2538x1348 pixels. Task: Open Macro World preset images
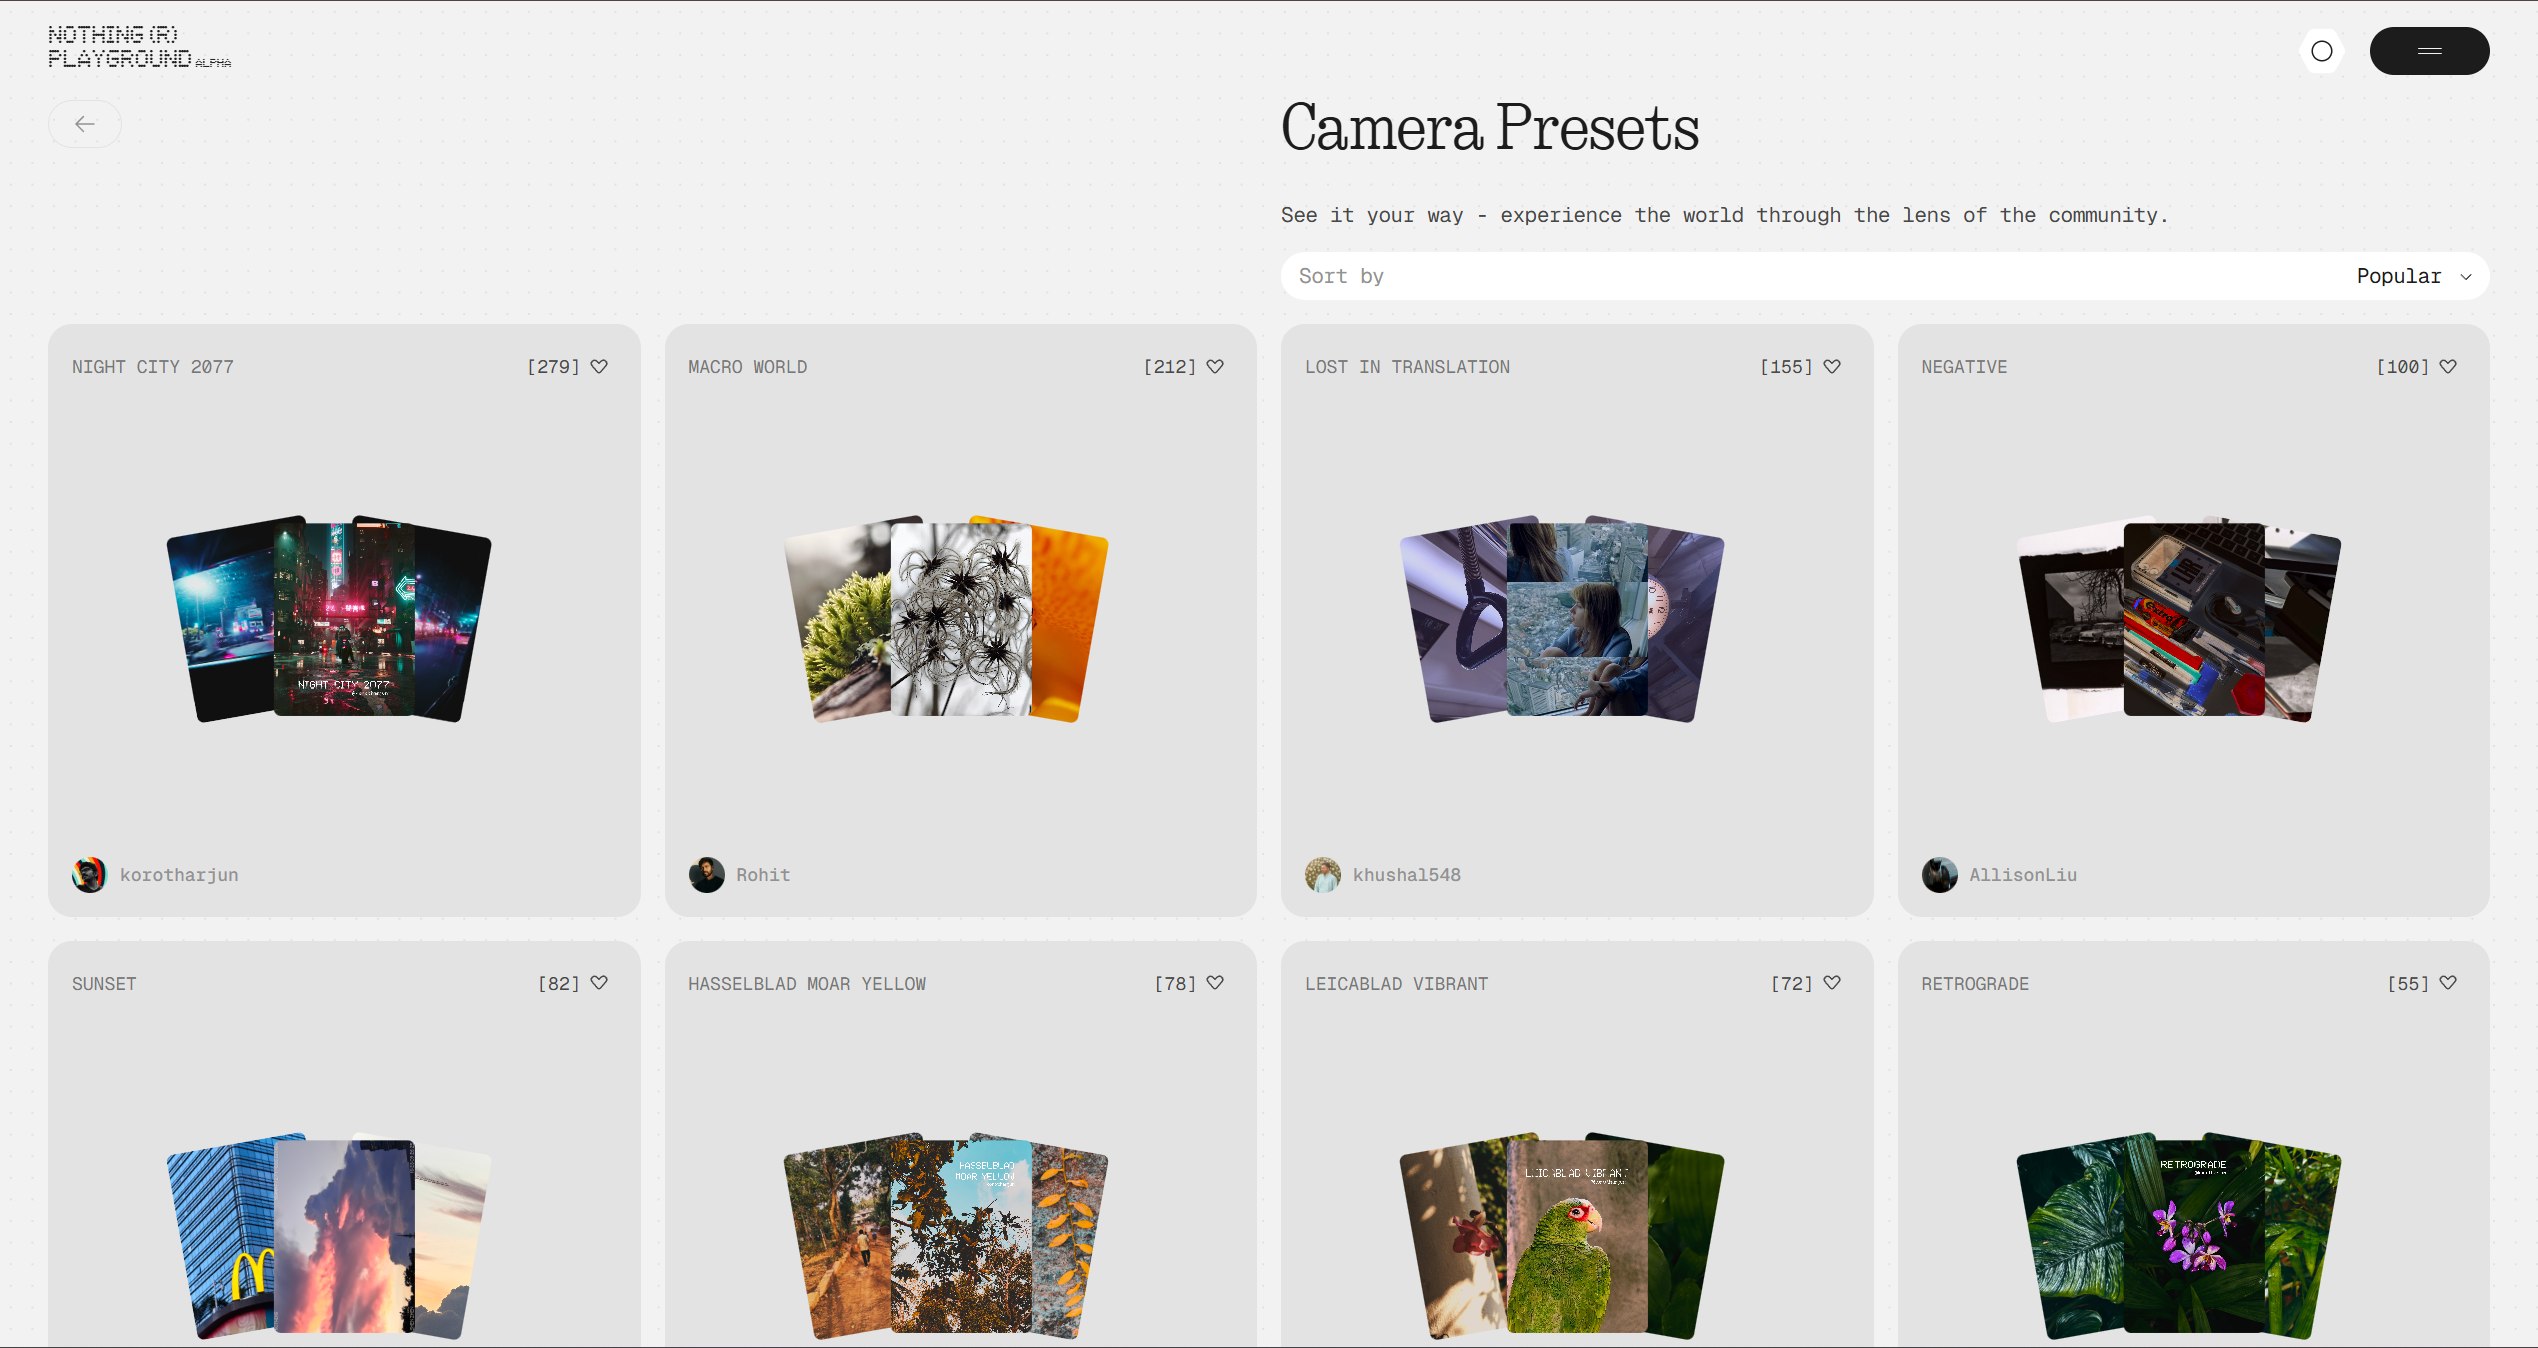click(960, 618)
